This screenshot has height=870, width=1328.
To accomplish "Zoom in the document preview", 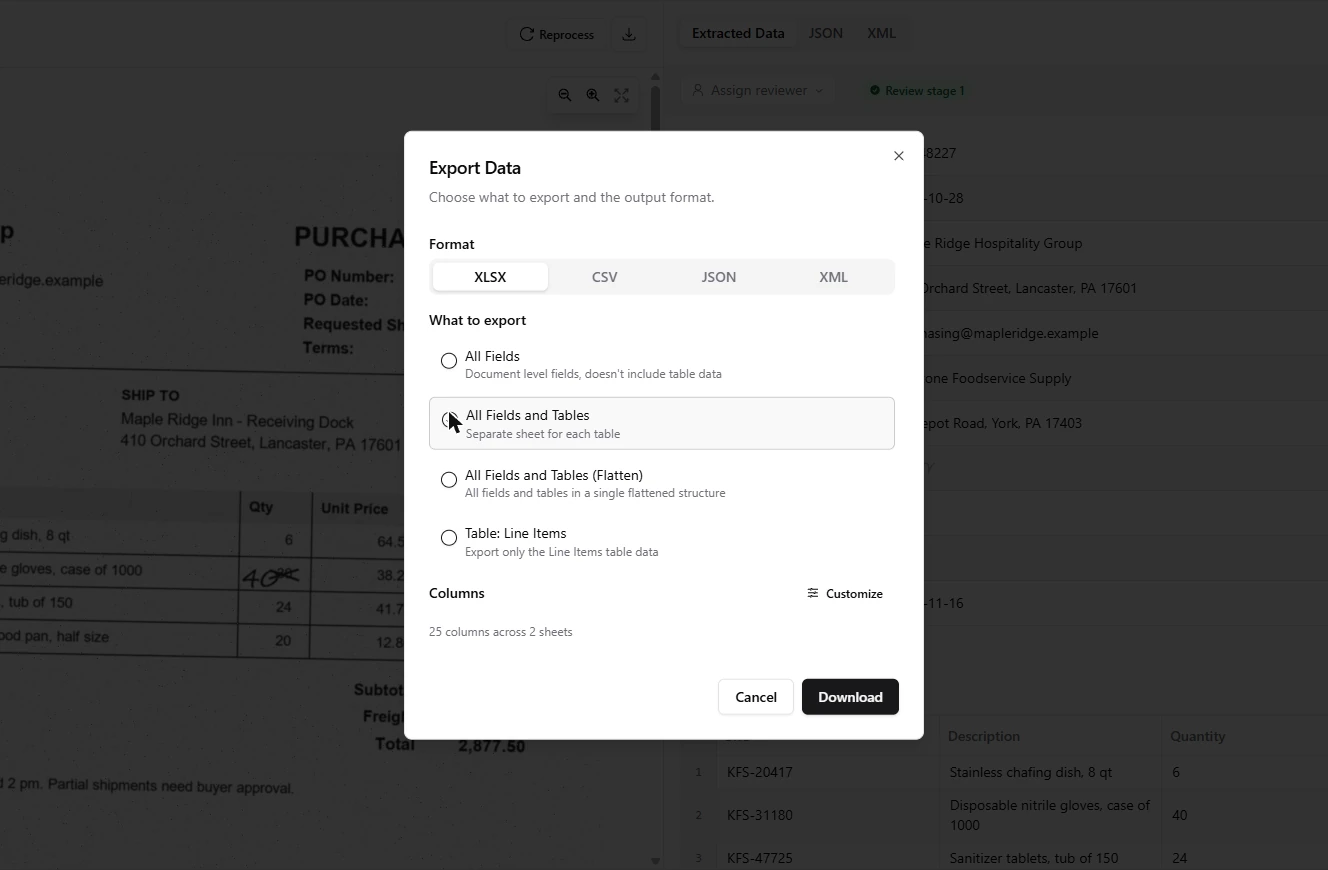I will 593,95.
